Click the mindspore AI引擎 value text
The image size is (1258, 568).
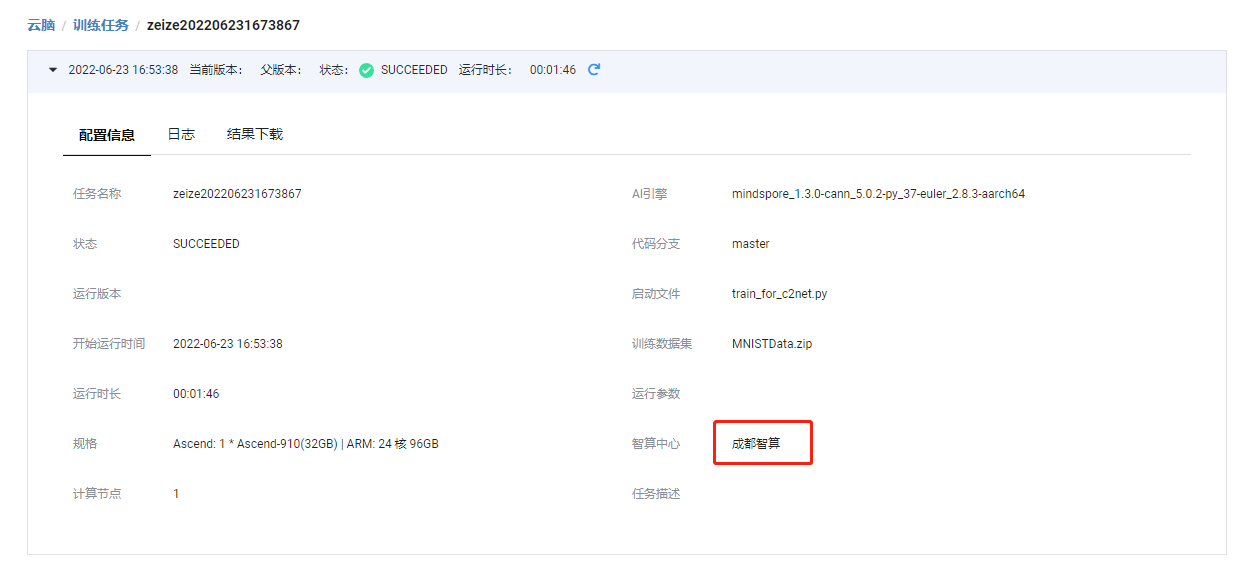coord(878,194)
